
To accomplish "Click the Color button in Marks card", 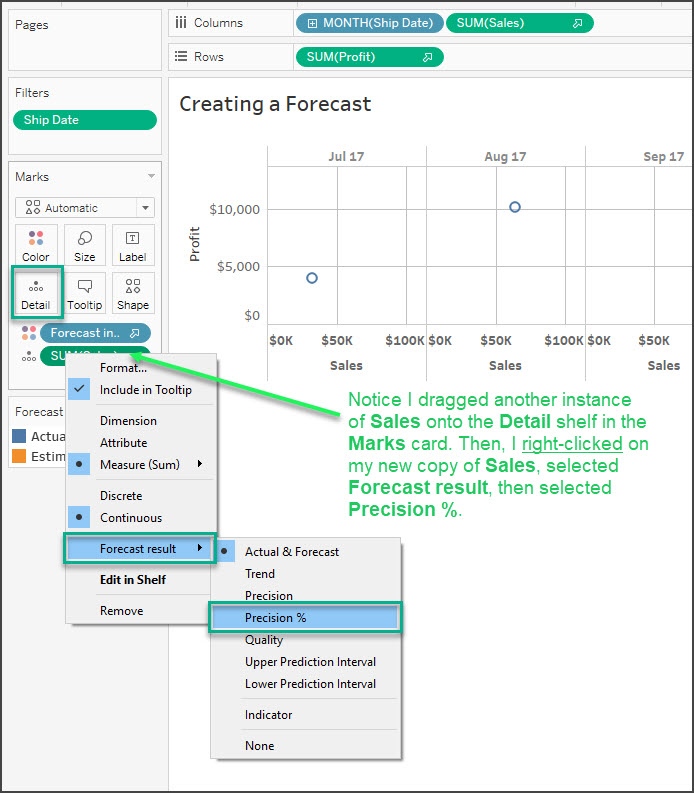I will (x=36, y=245).
